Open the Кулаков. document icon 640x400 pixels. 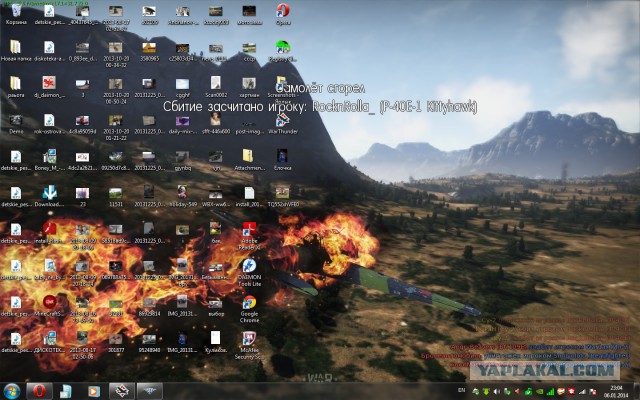coord(216,342)
